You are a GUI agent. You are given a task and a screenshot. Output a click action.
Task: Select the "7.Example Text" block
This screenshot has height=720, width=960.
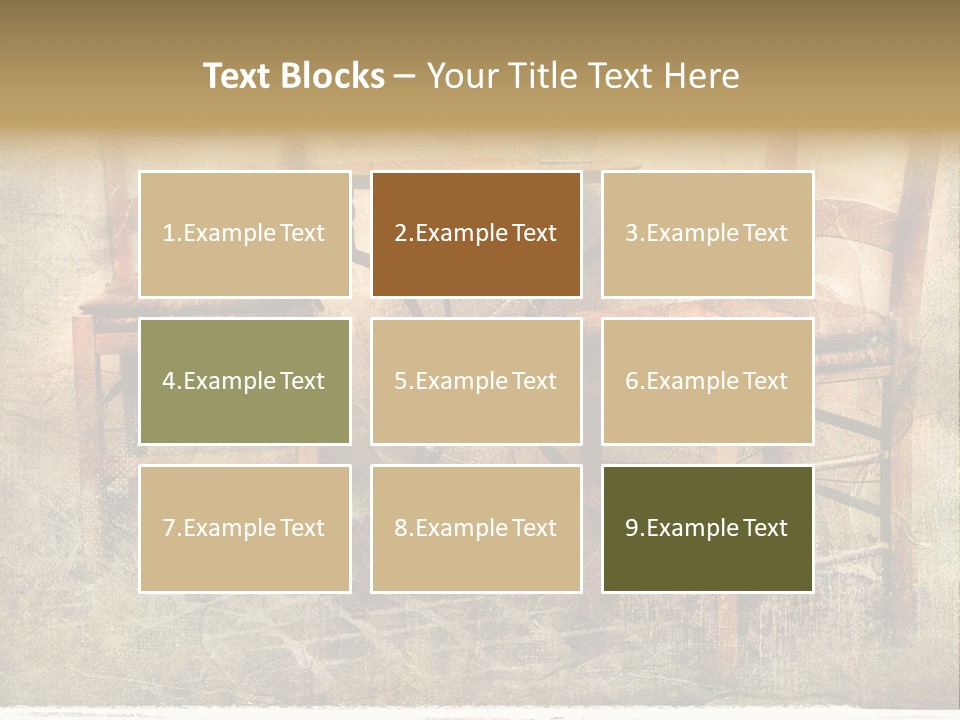tap(245, 529)
